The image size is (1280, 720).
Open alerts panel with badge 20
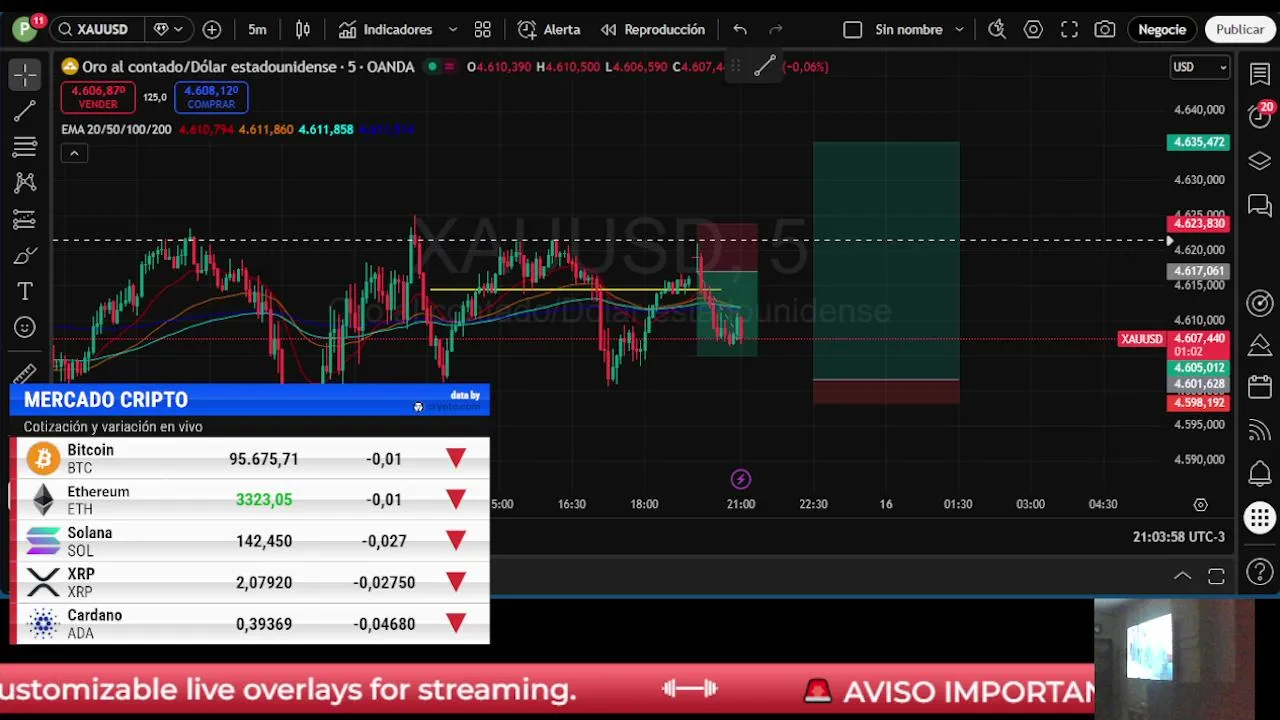pyautogui.click(x=1260, y=115)
